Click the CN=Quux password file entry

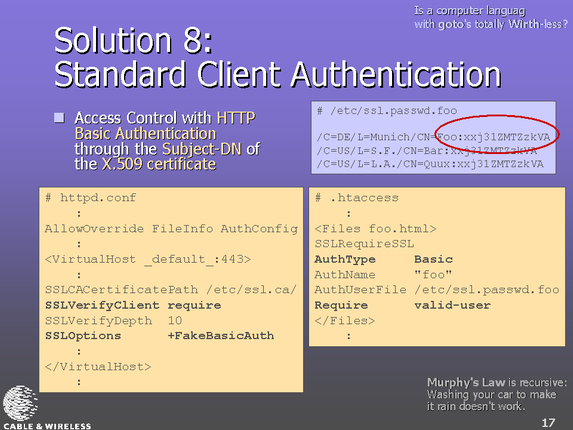[x=430, y=164]
